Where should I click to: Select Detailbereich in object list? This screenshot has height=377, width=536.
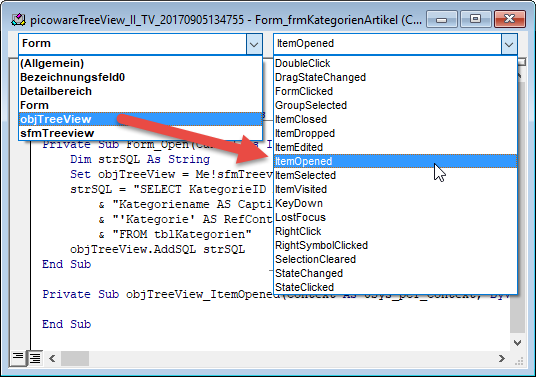coord(140,91)
